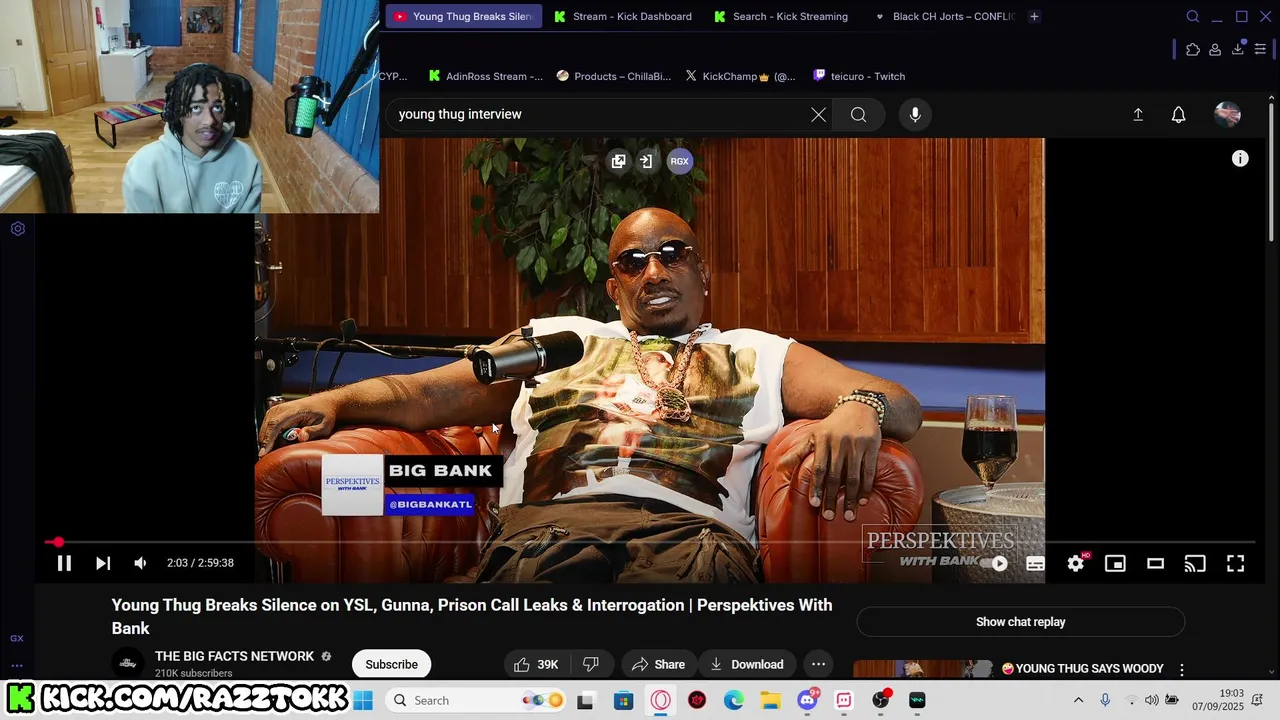Viewport: 1280px width, 720px height.
Task: Share the video
Action: (658, 664)
